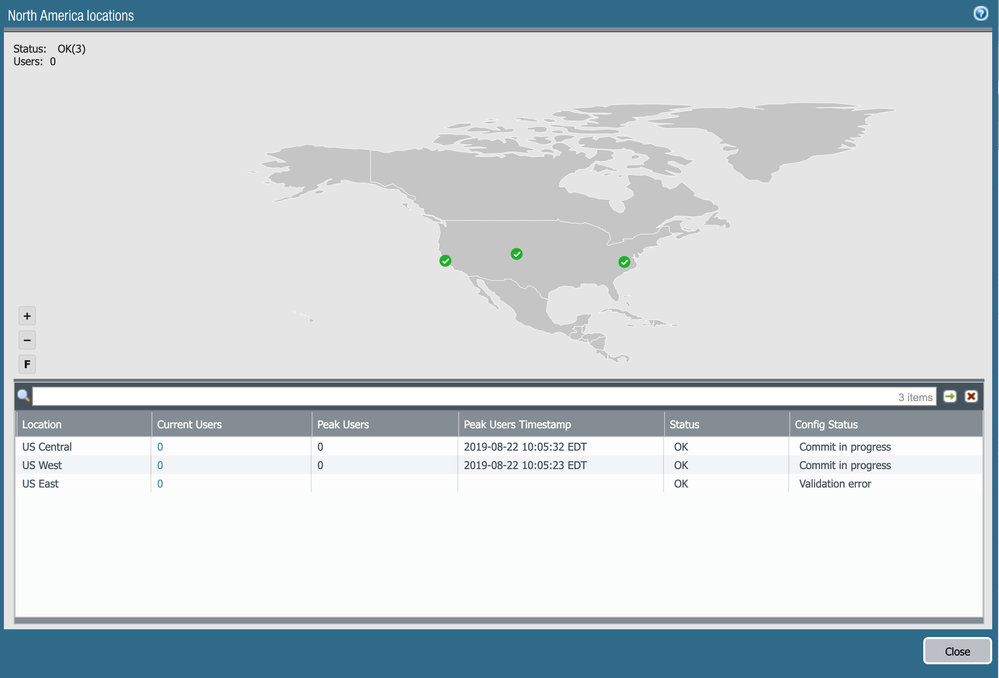Click the Close button
This screenshot has width=999, height=678.
point(957,651)
